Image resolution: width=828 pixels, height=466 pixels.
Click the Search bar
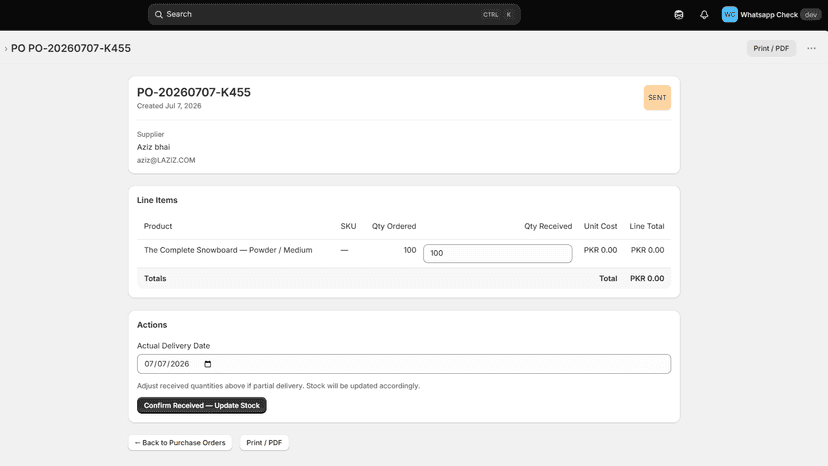point(334,14)
